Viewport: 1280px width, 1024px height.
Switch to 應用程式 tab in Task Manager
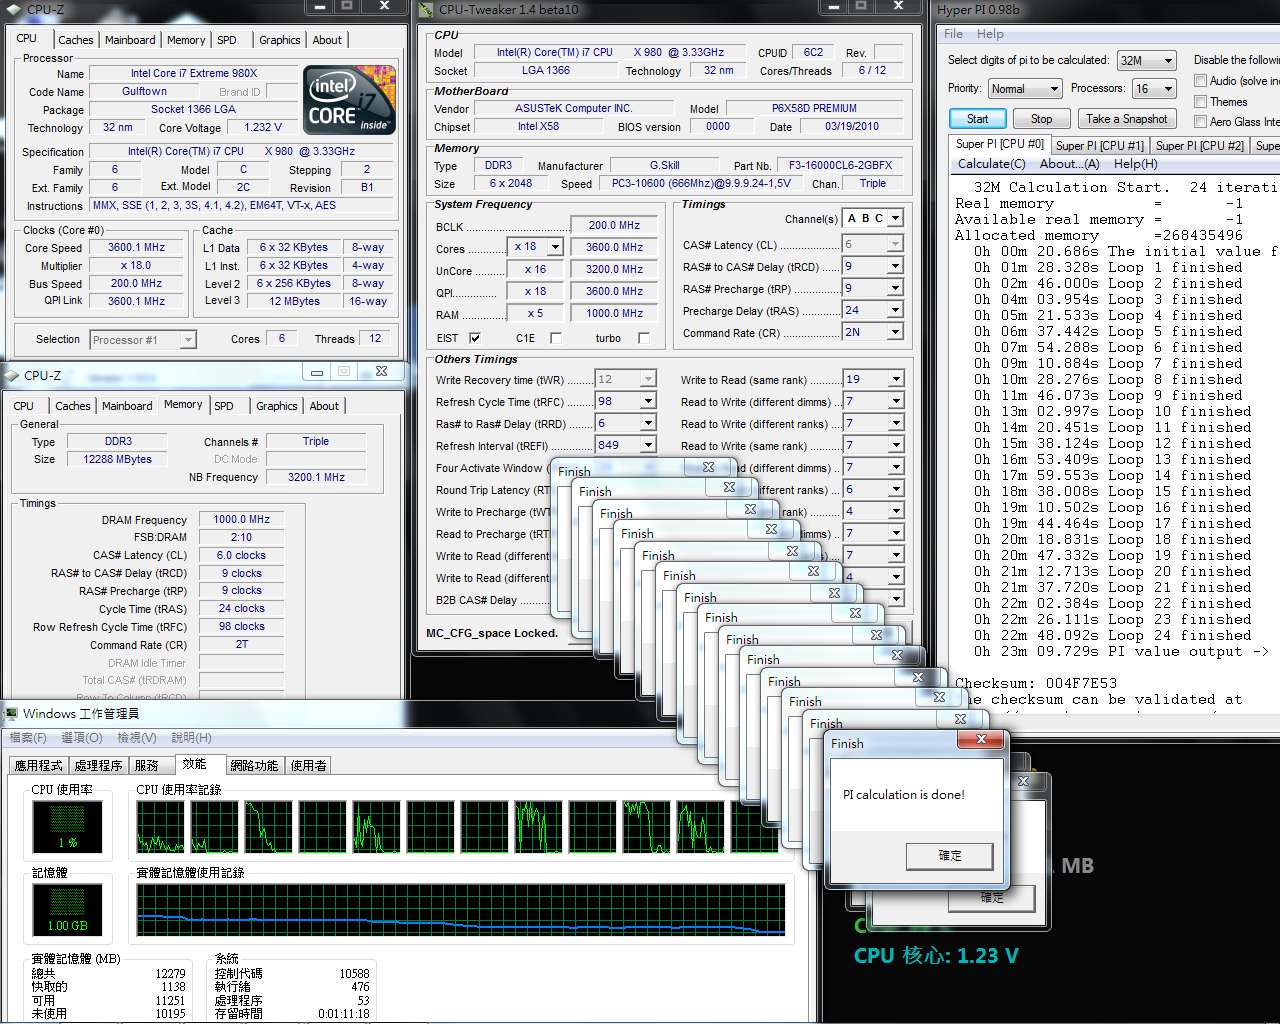point(38,765)
